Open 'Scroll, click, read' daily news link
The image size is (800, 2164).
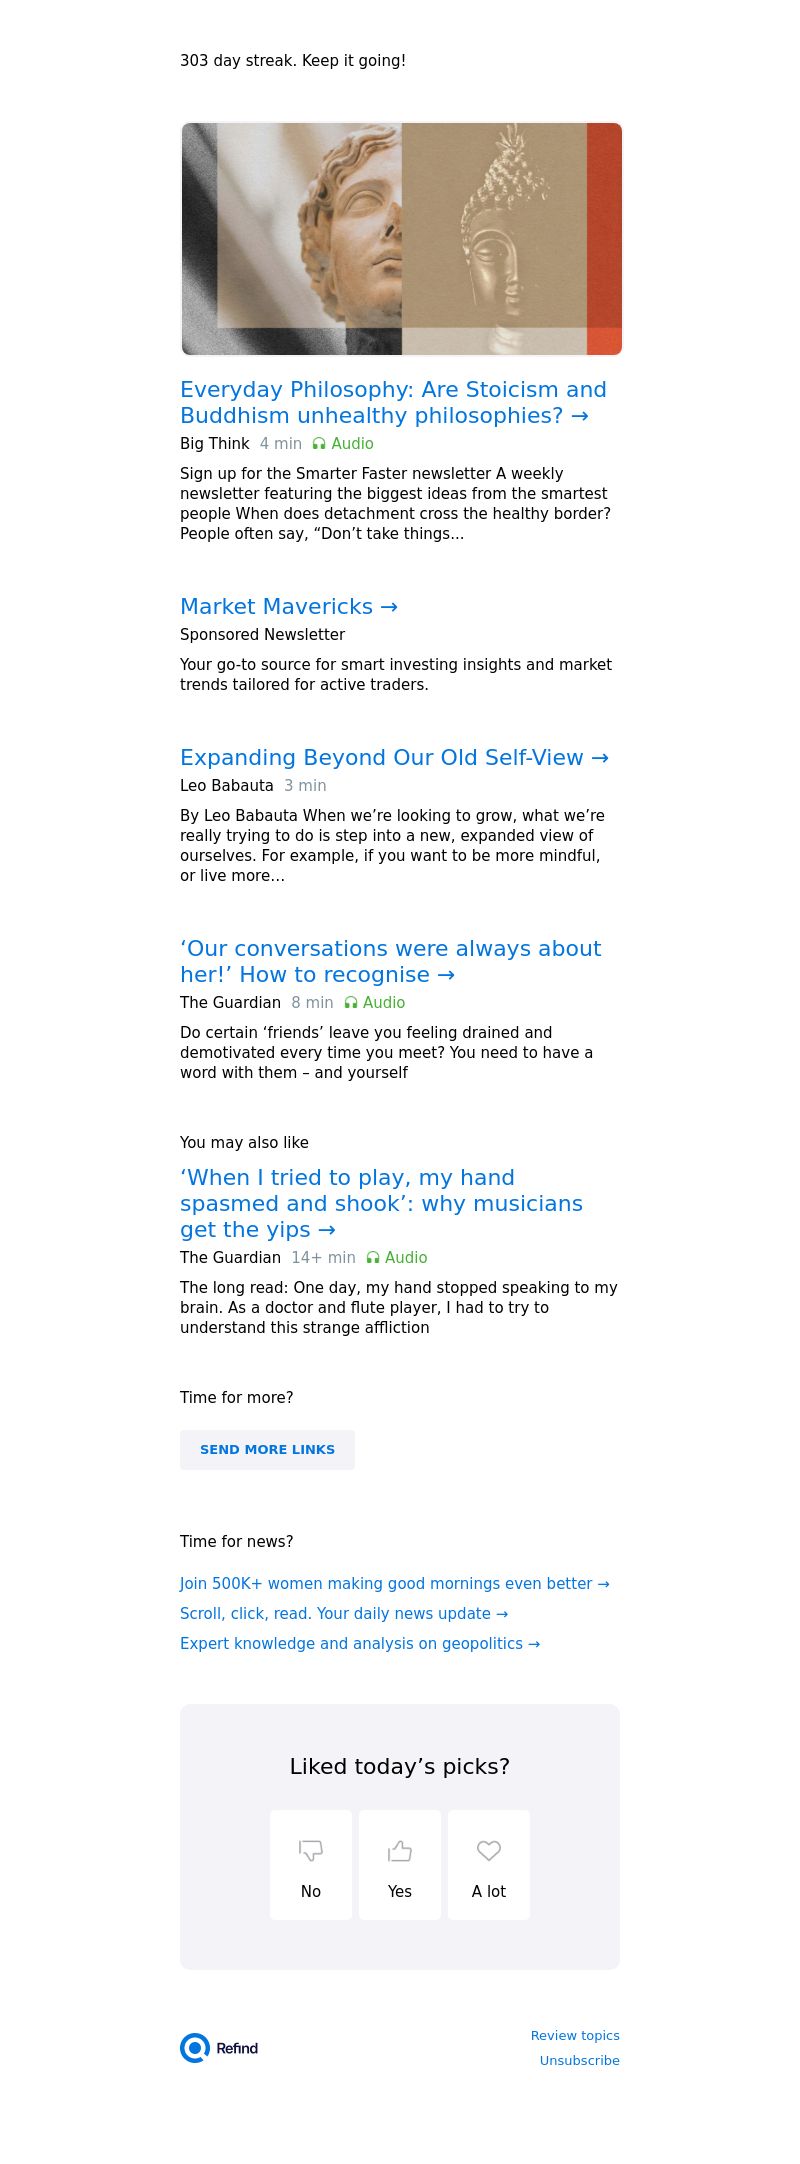pyautogui.click(x=344, y=1614)
